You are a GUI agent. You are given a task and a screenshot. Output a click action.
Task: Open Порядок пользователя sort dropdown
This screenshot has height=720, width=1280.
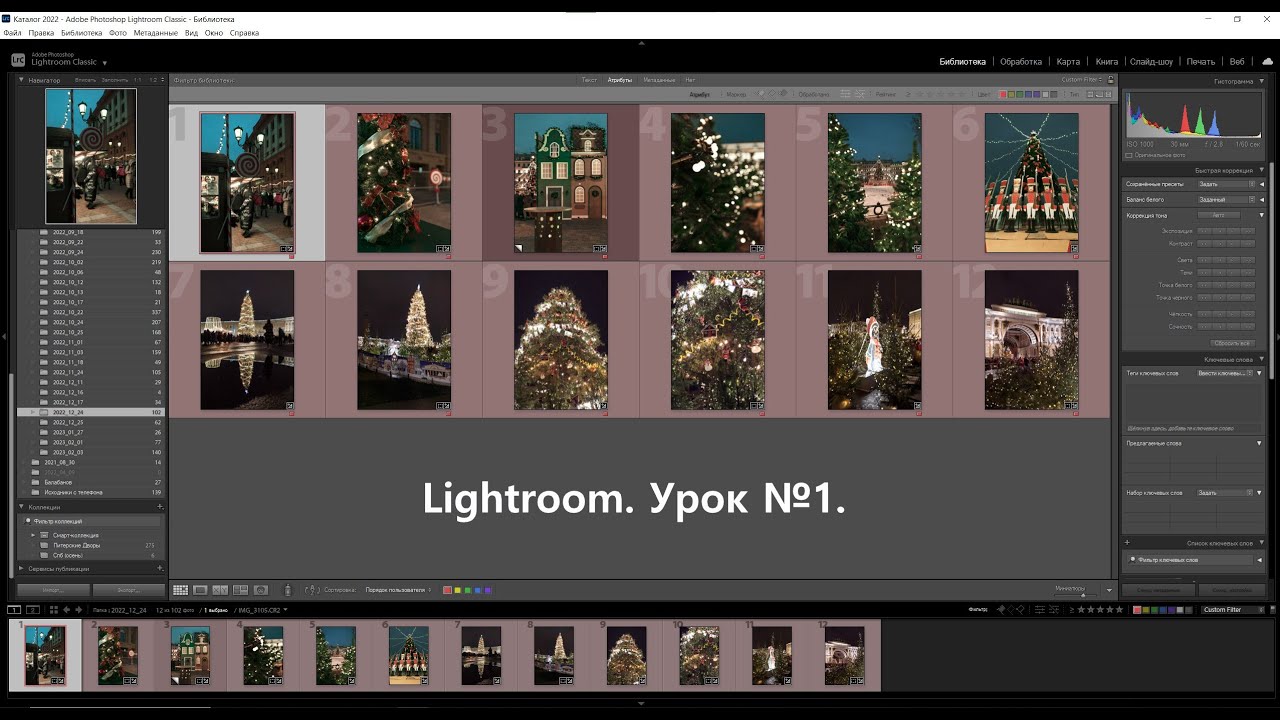pos(398,590)
